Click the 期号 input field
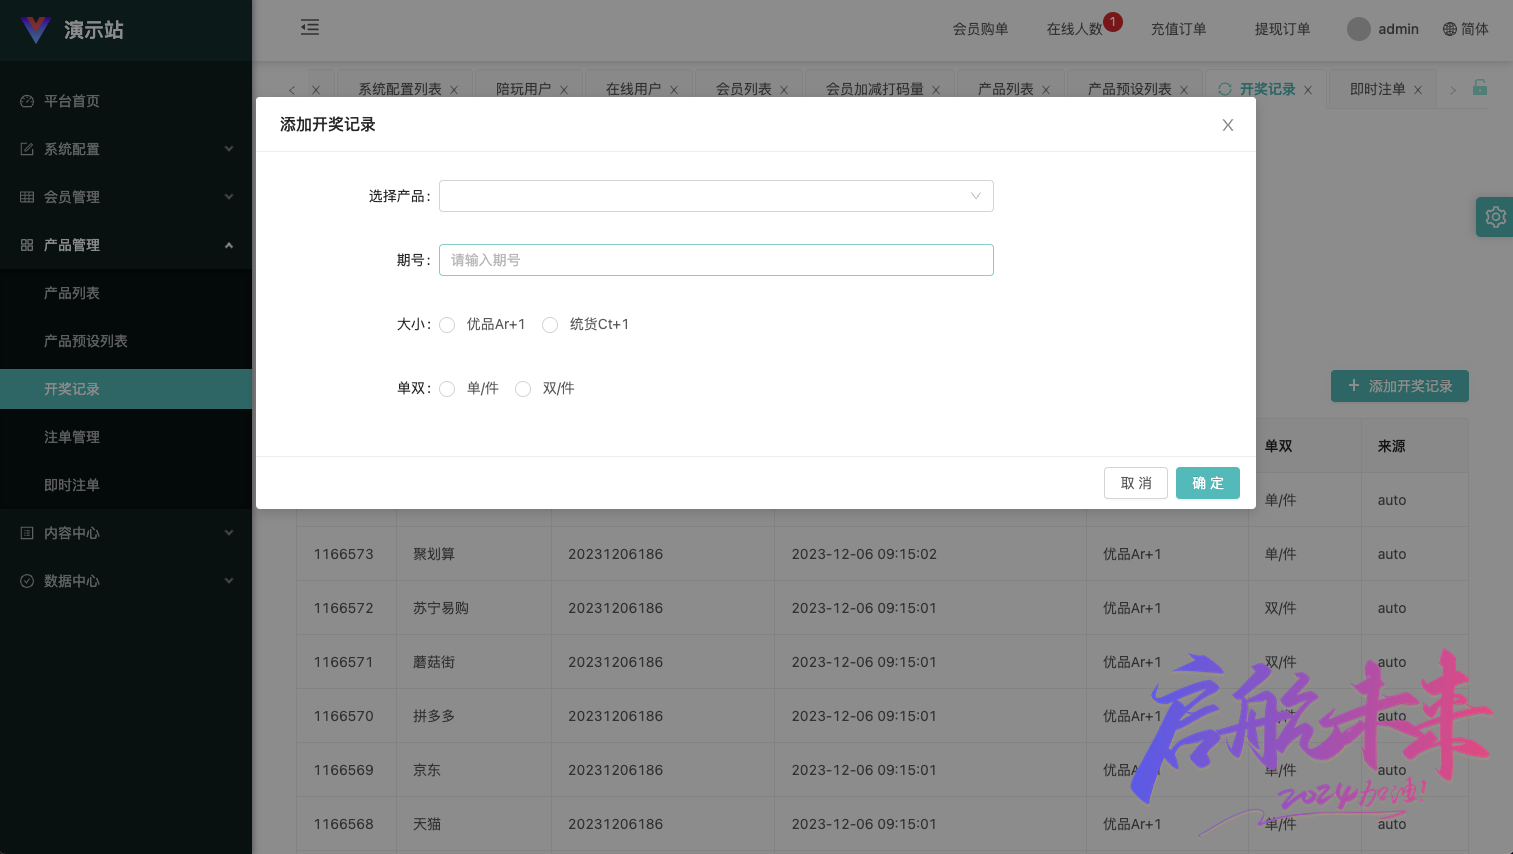1513x854 pixels. click(716, 260)
